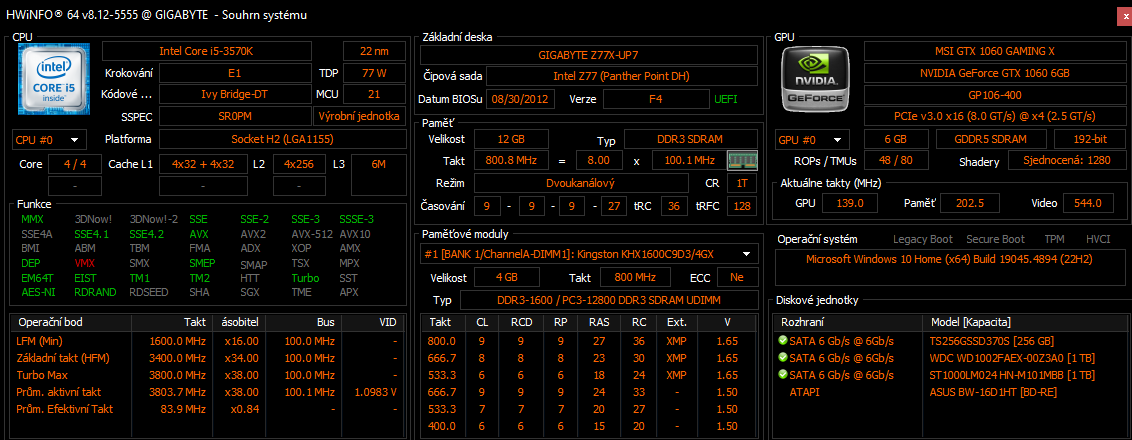Click the module type DDR3-1600 / PC3-12800 field
Image resolution: width=1132 pixels, height=440 pixels.
[609, 300]
